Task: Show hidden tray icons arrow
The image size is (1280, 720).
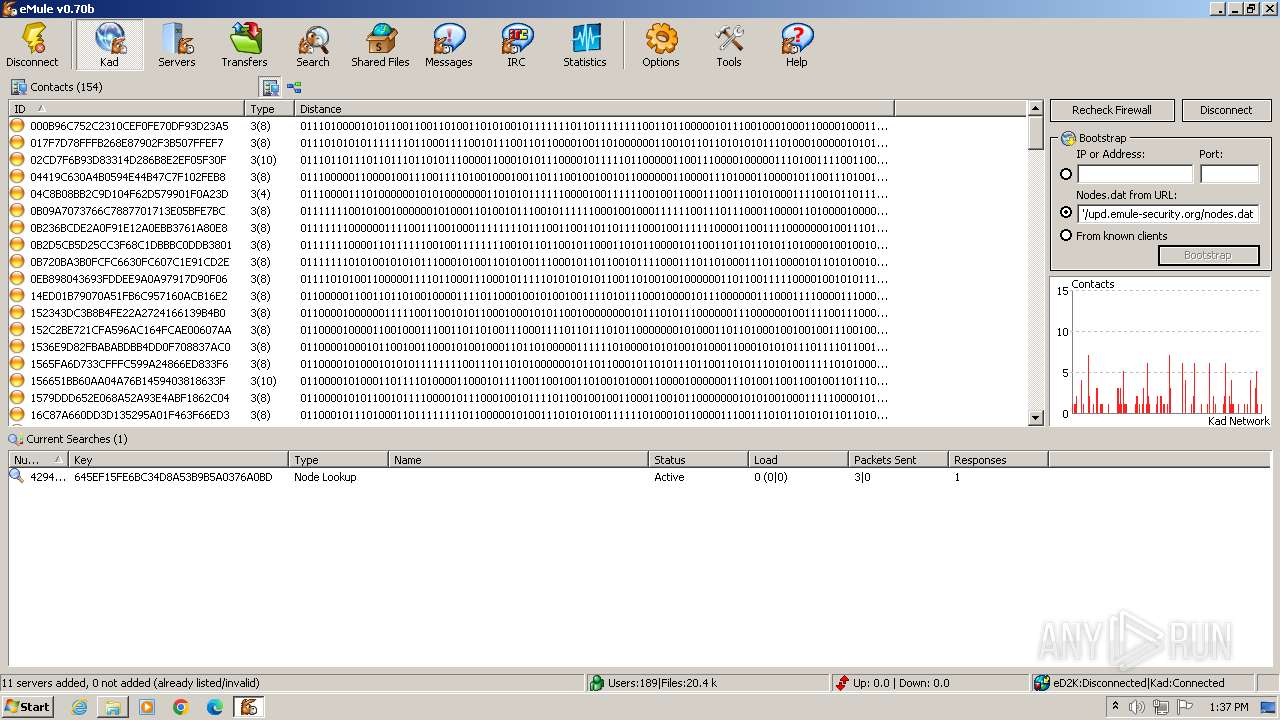Action: click(1115, 707)
